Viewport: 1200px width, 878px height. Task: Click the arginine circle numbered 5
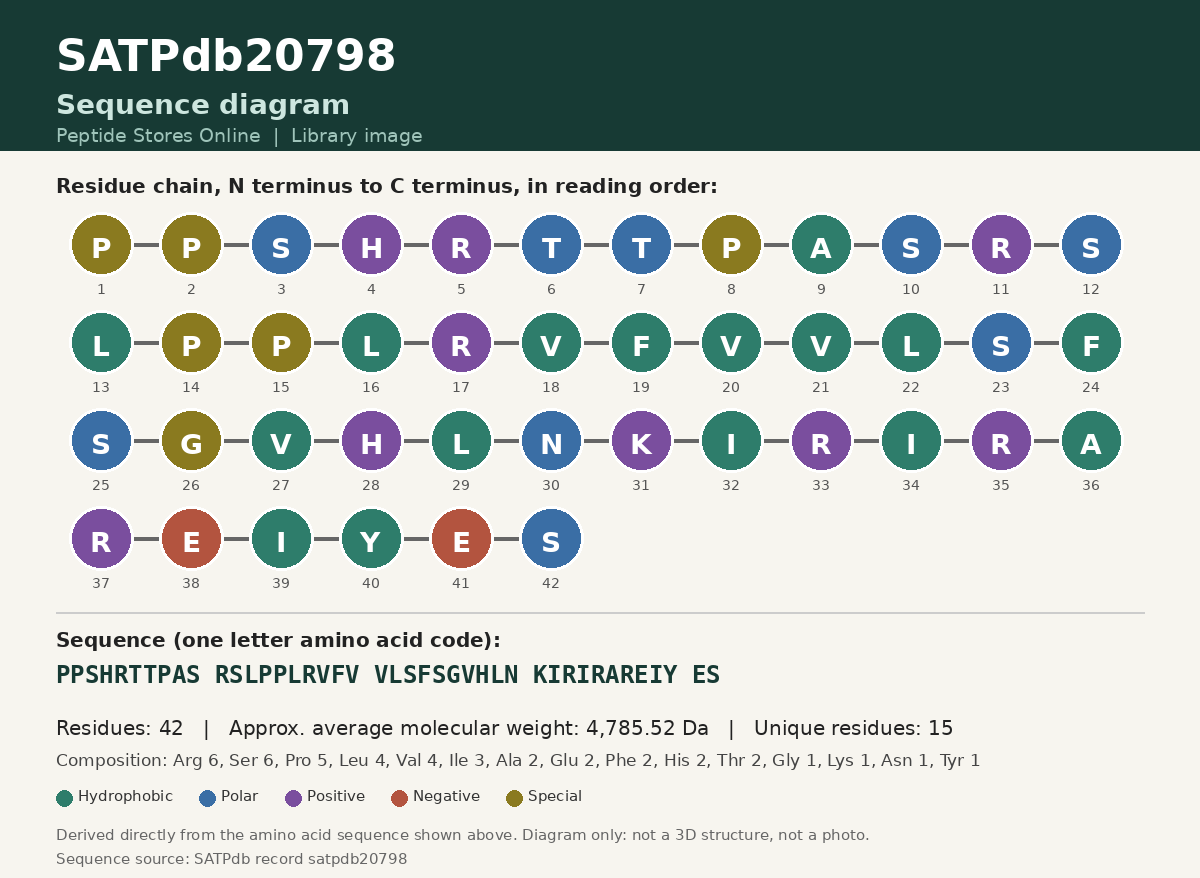[461, 245]
